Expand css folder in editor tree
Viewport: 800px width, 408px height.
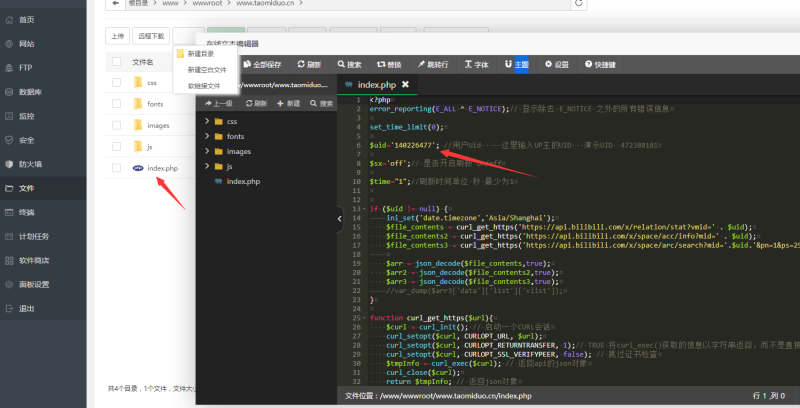point(207,121)
